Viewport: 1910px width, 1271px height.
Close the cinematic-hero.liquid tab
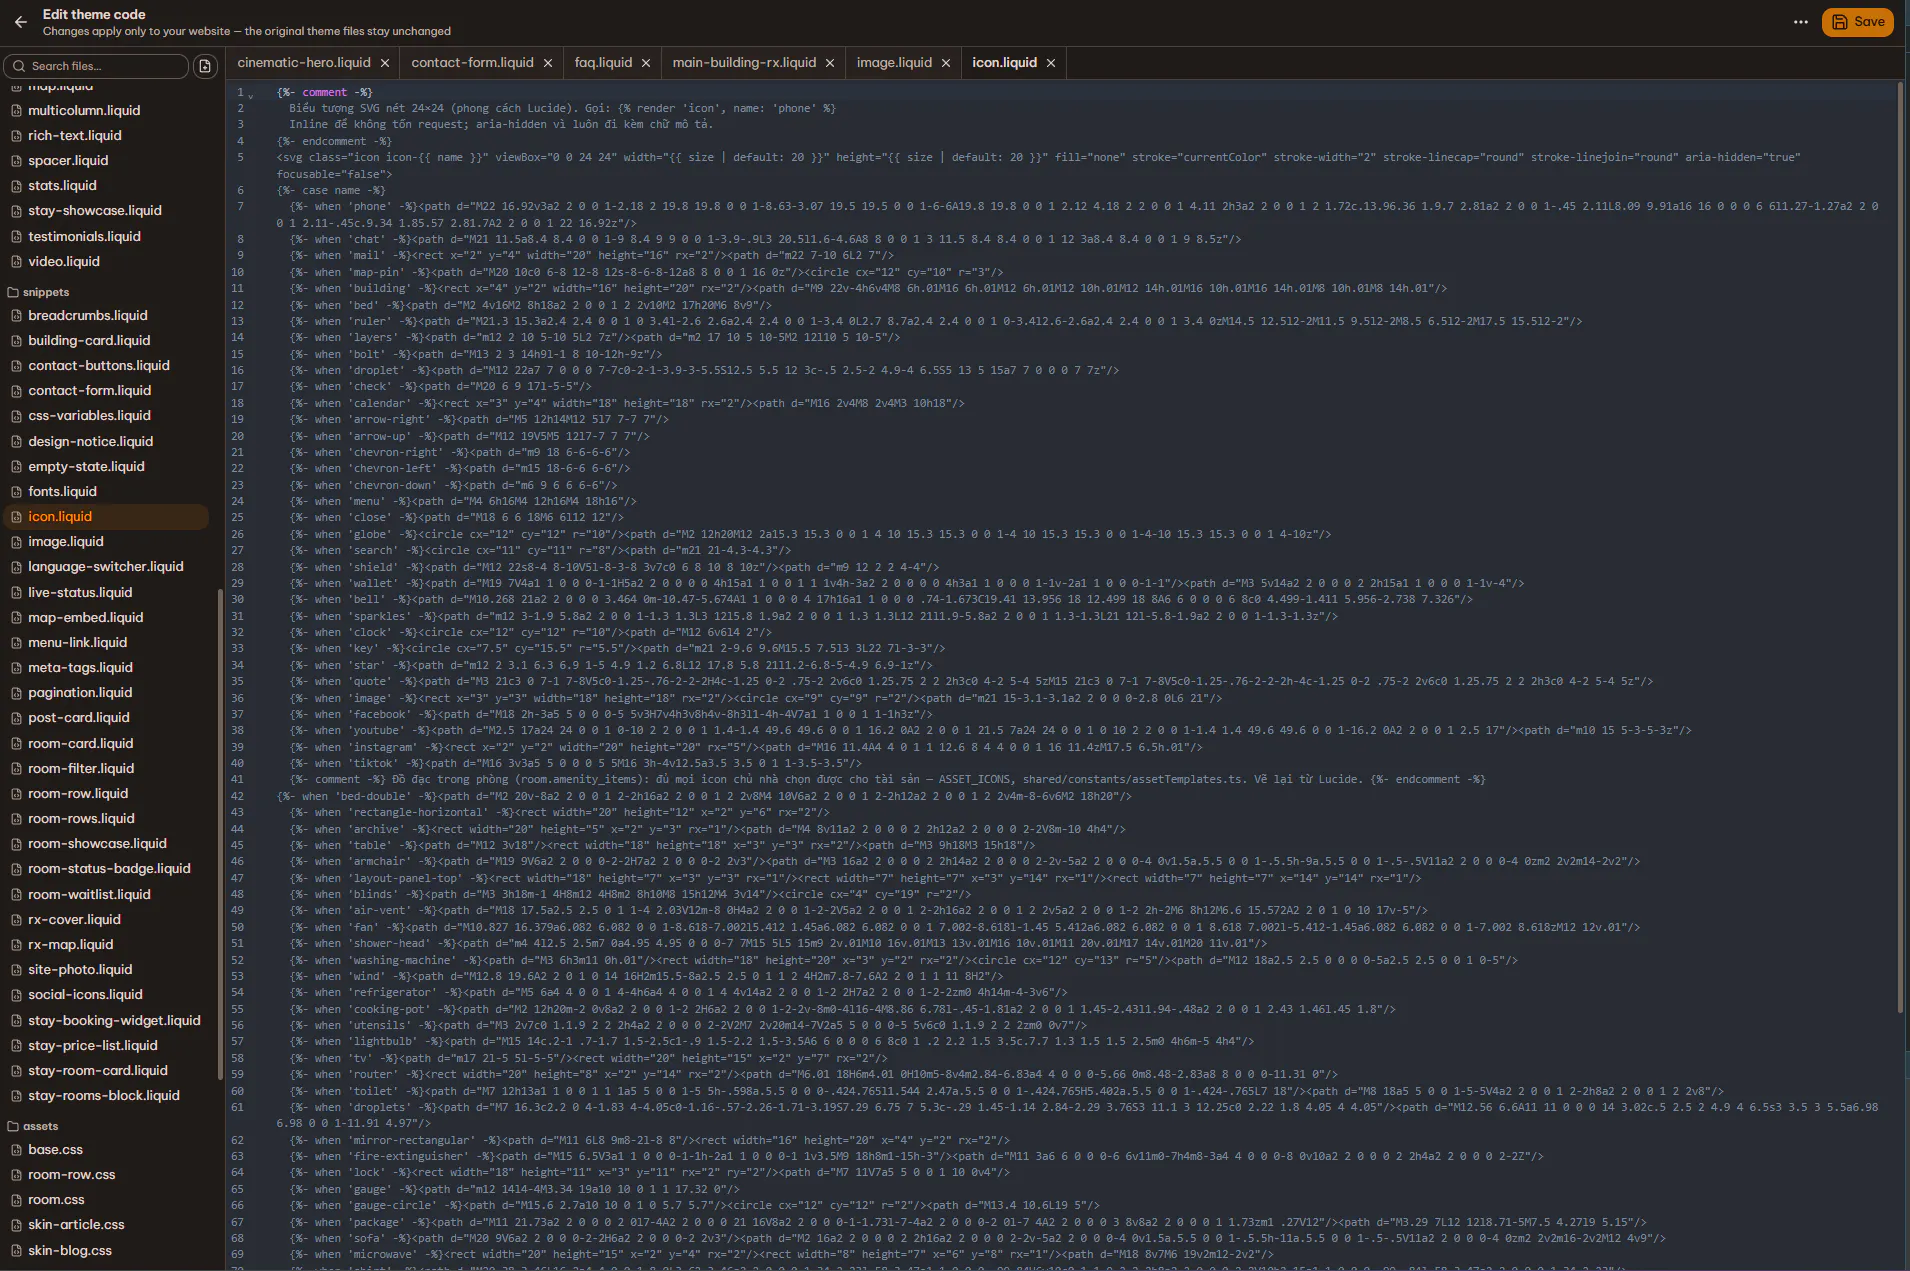coord(385,63)
